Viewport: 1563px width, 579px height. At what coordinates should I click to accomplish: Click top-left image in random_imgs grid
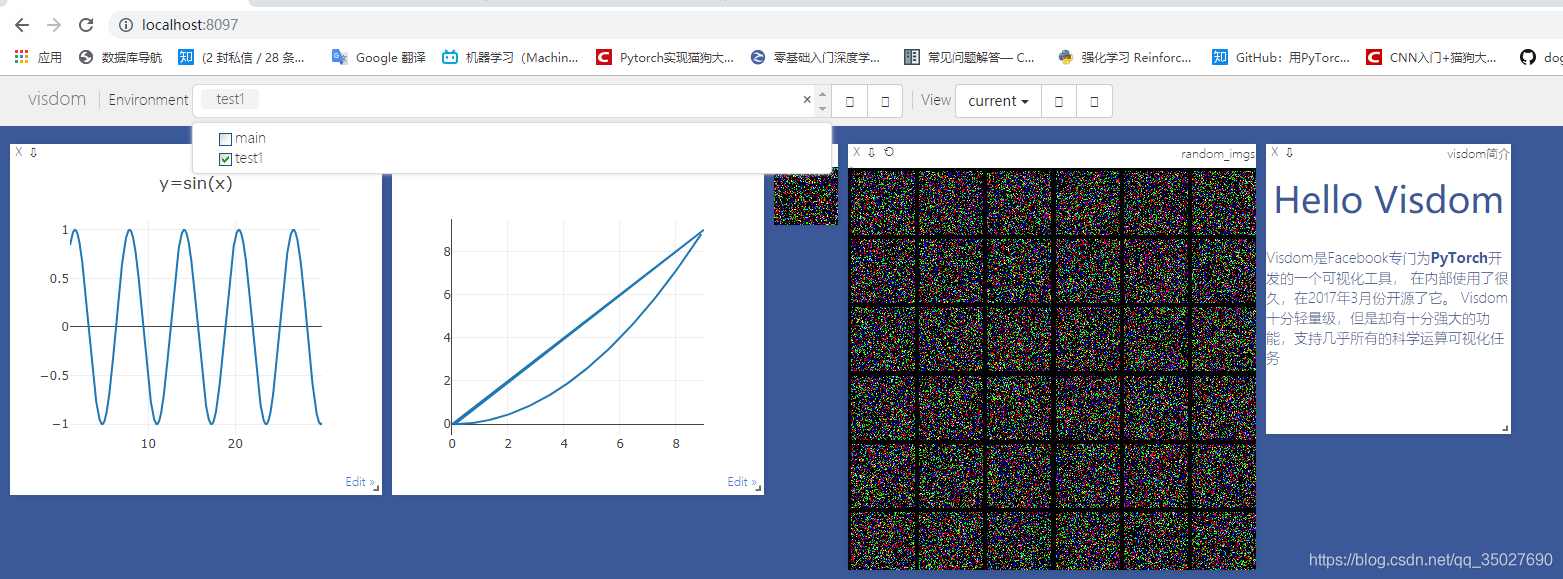(x=882, y=202)
